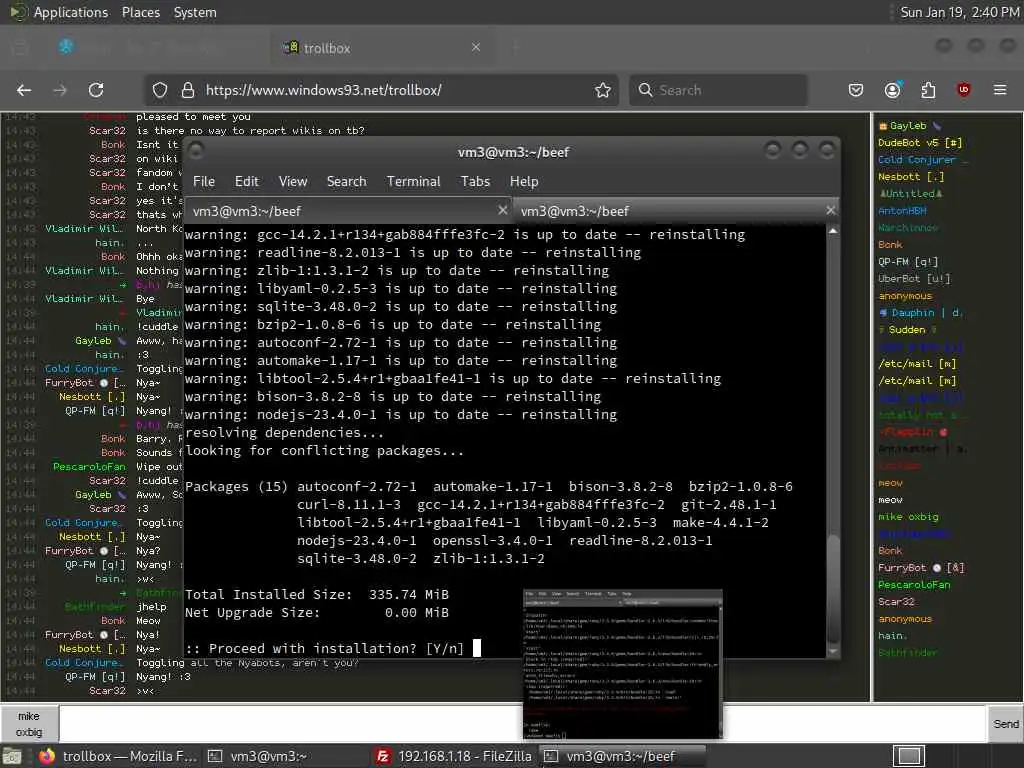The image size is (1024, 768).
Task: Click the 'Proceed with installation? [Y/n]' prompt
Action: pyautogui.click(x=325, y=648)
